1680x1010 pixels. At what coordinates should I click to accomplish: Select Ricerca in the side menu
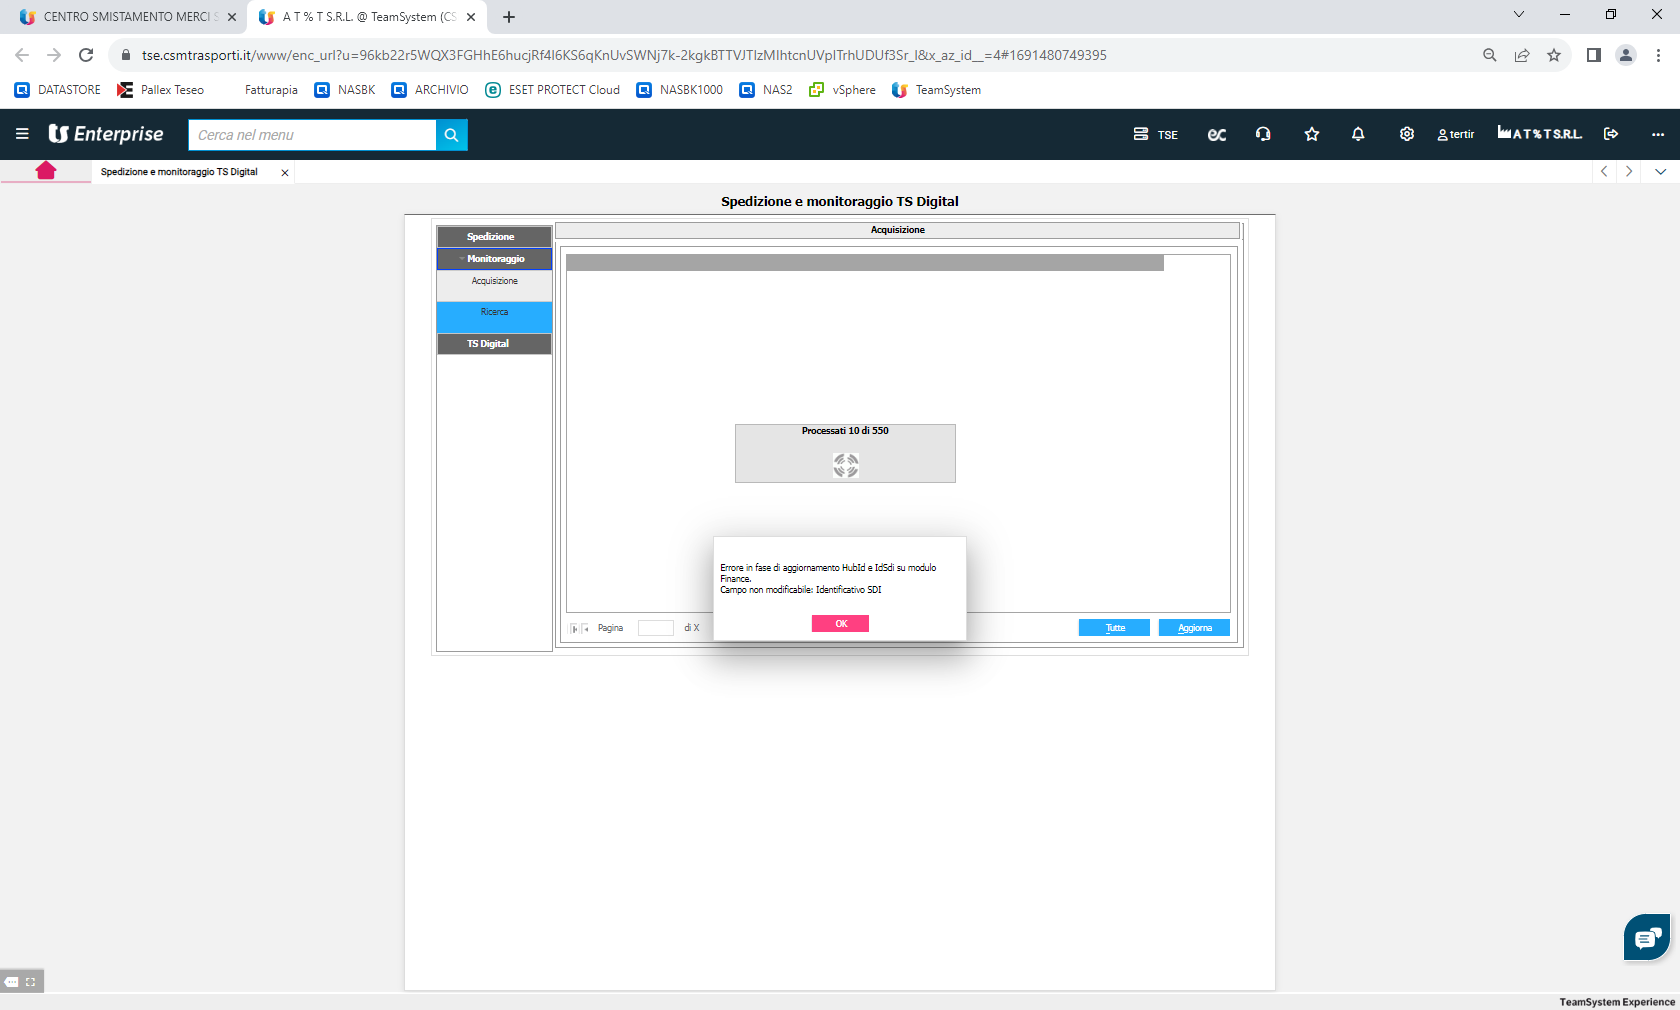[x=494, y=313]
